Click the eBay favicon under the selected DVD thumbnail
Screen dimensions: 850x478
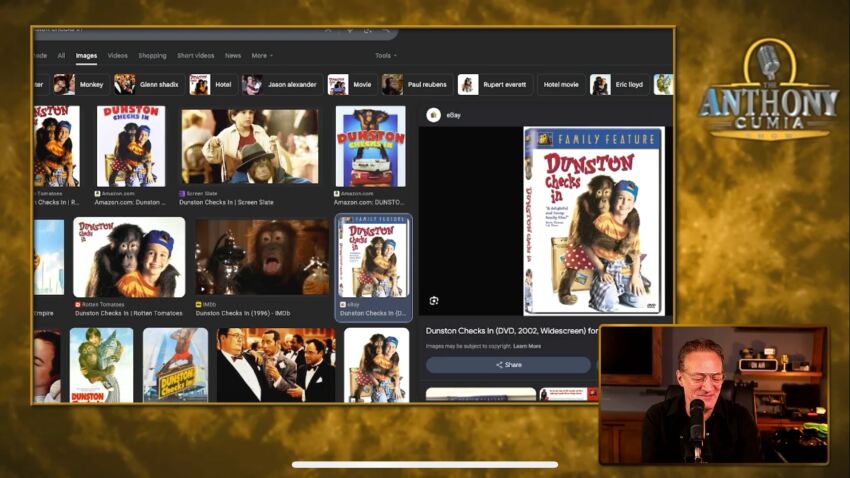pyautogui.click(x=343, y=305)
